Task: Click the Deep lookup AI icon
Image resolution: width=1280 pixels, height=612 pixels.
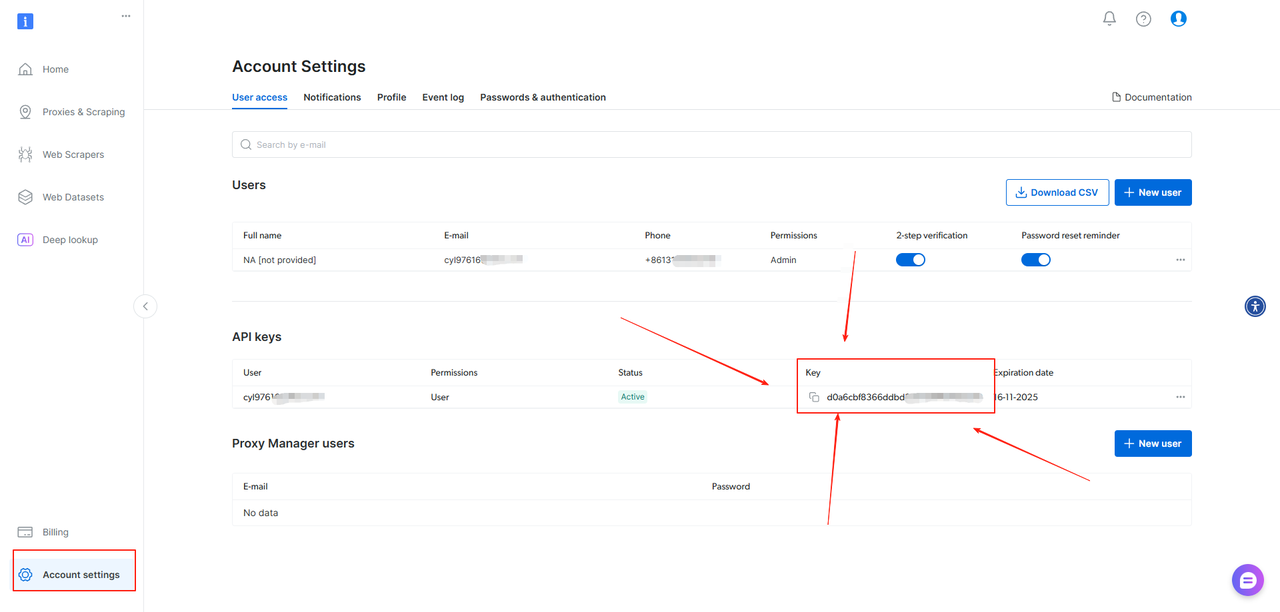Action: [x=25, y=240]
